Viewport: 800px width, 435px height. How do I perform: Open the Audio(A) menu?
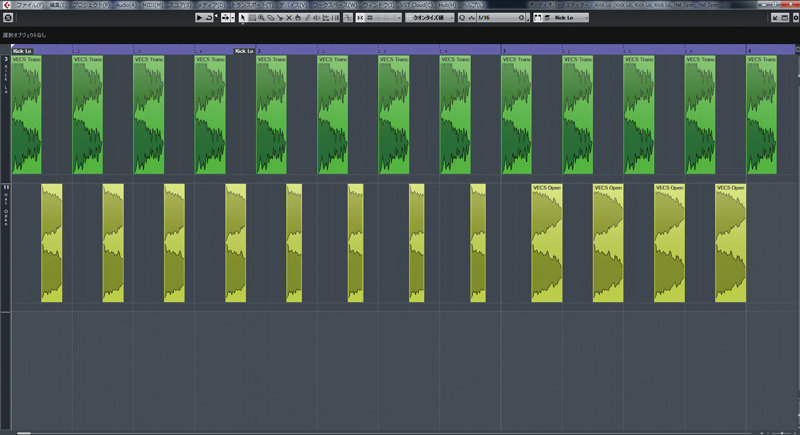pos(125,5)
